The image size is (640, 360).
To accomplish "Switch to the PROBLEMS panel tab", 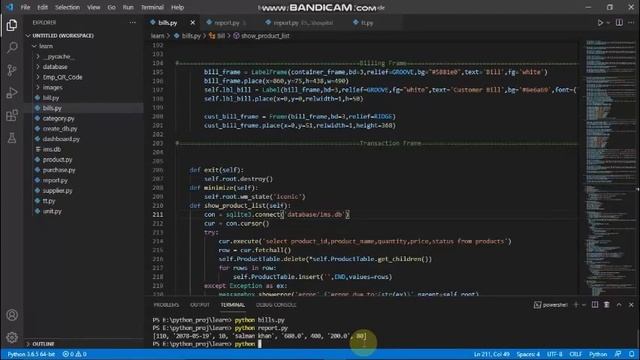I will [x=166, y=305].
